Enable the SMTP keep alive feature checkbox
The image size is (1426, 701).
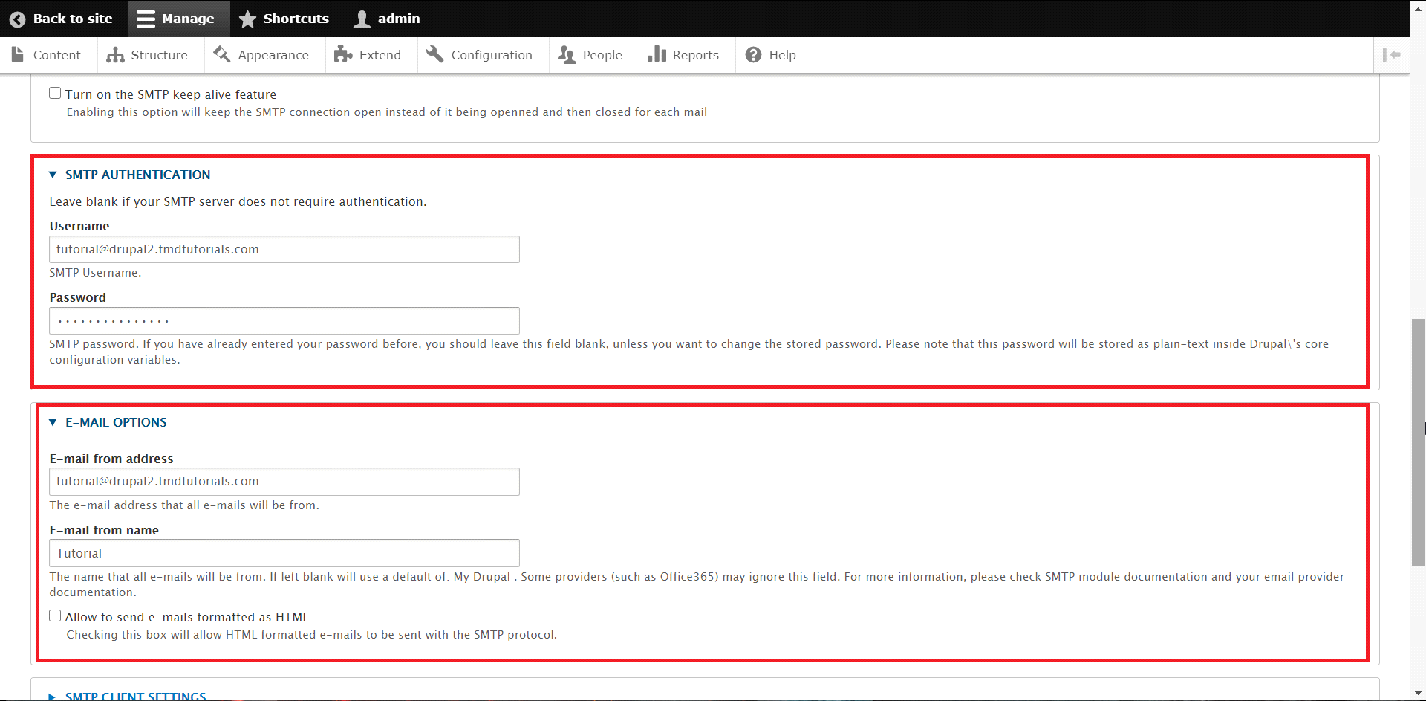pyautogui.click(x=56, y=94)
